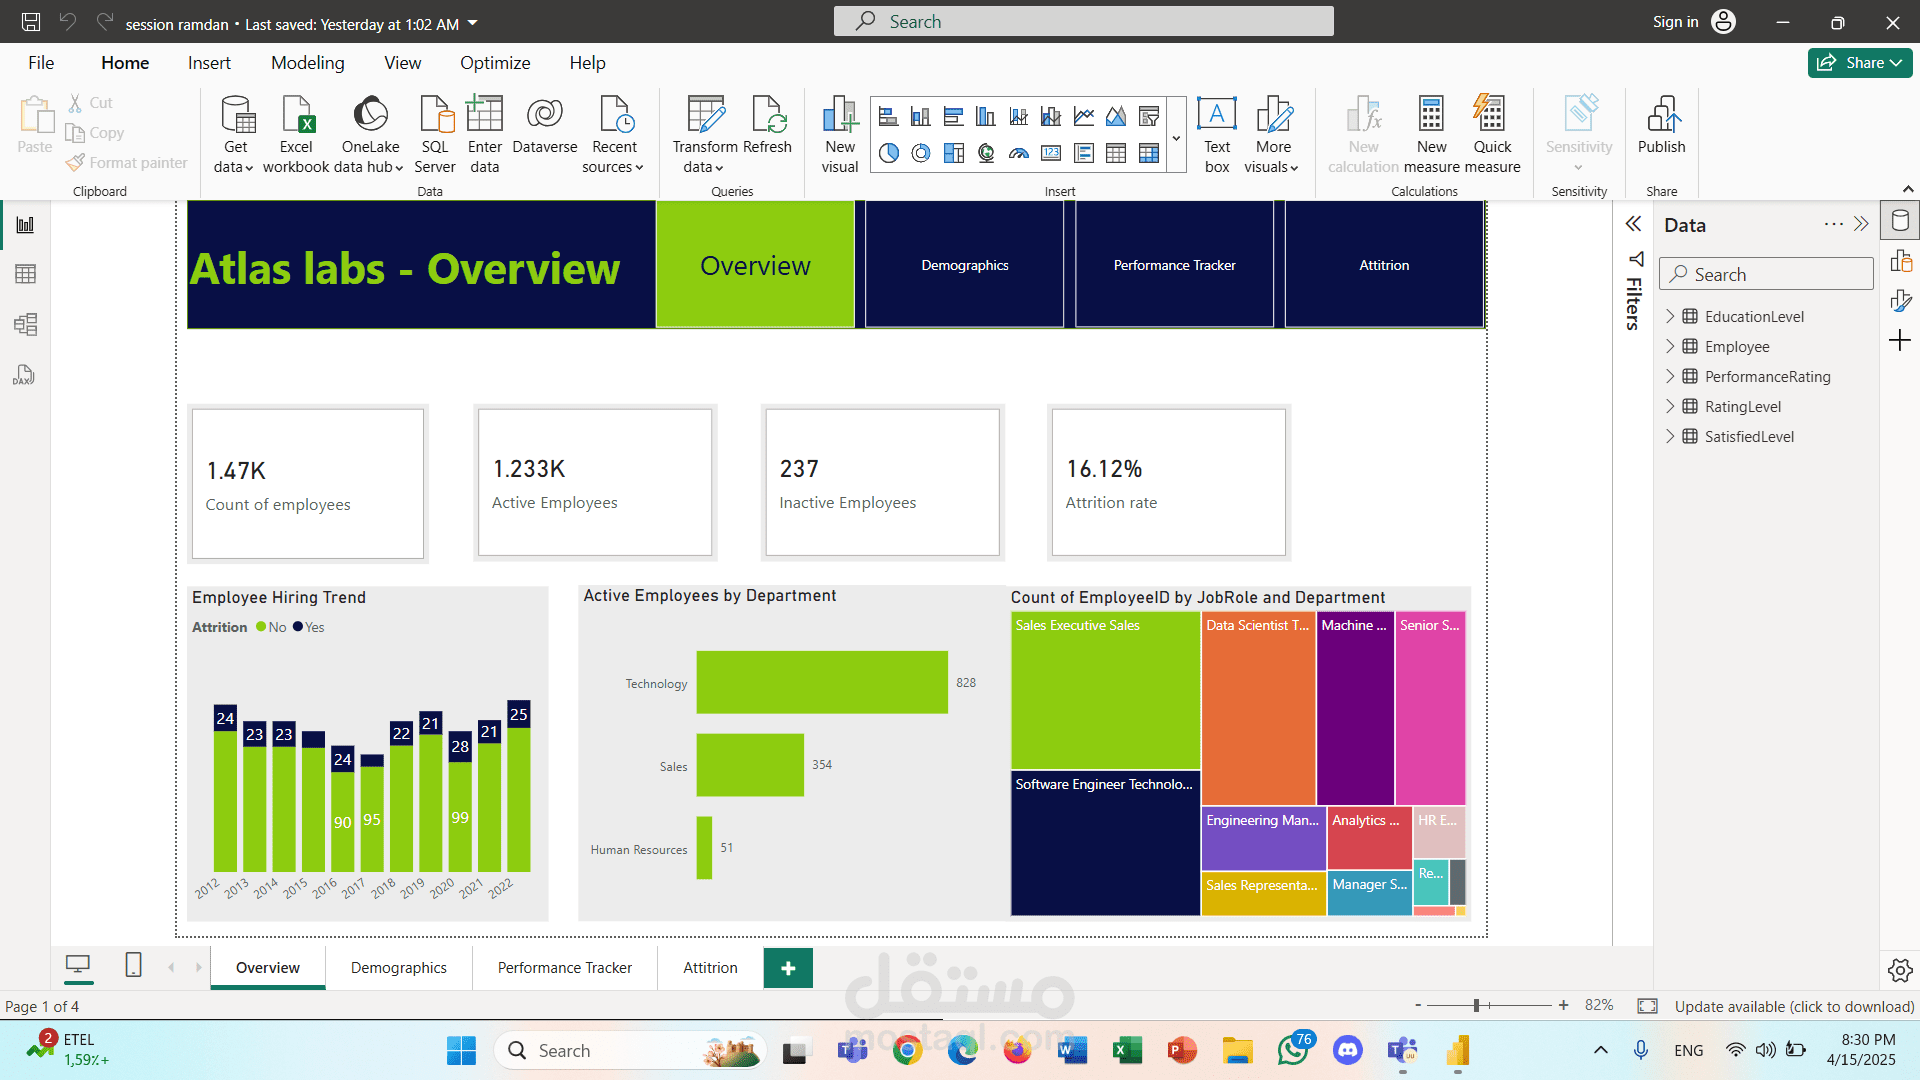
Task: Open DAX query view in left sidebar
Action: (x=25, y=375)
